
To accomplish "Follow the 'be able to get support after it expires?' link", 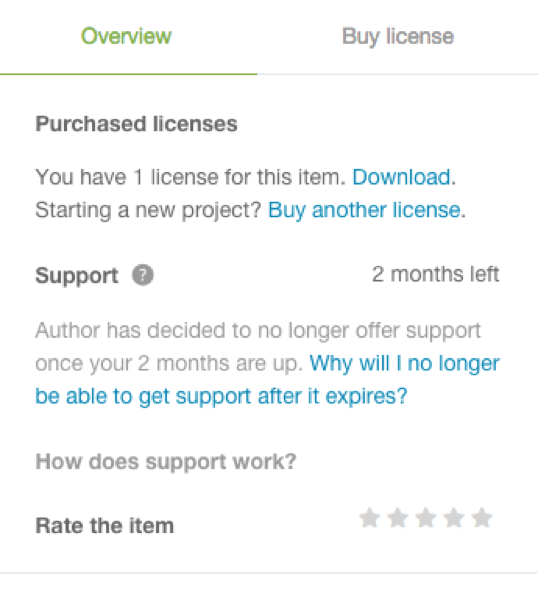I will (x=221, y=396).
